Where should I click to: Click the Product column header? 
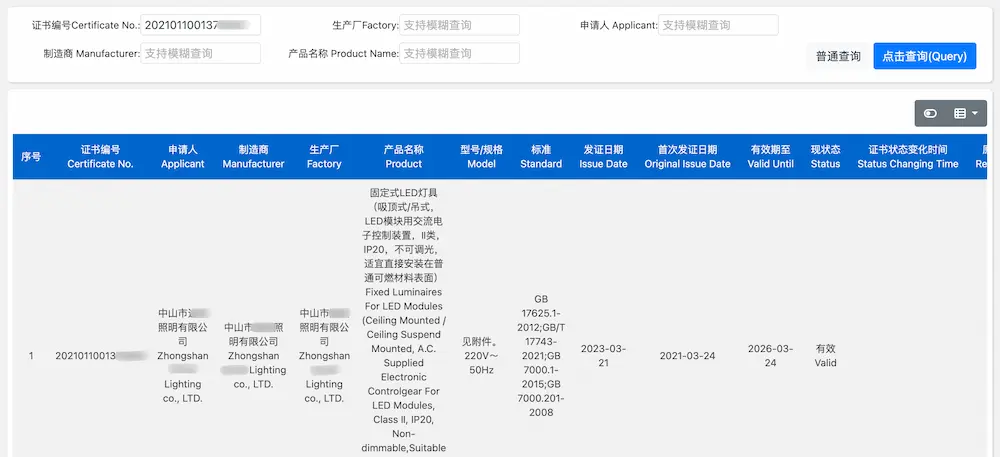click(x=404, y=156)
